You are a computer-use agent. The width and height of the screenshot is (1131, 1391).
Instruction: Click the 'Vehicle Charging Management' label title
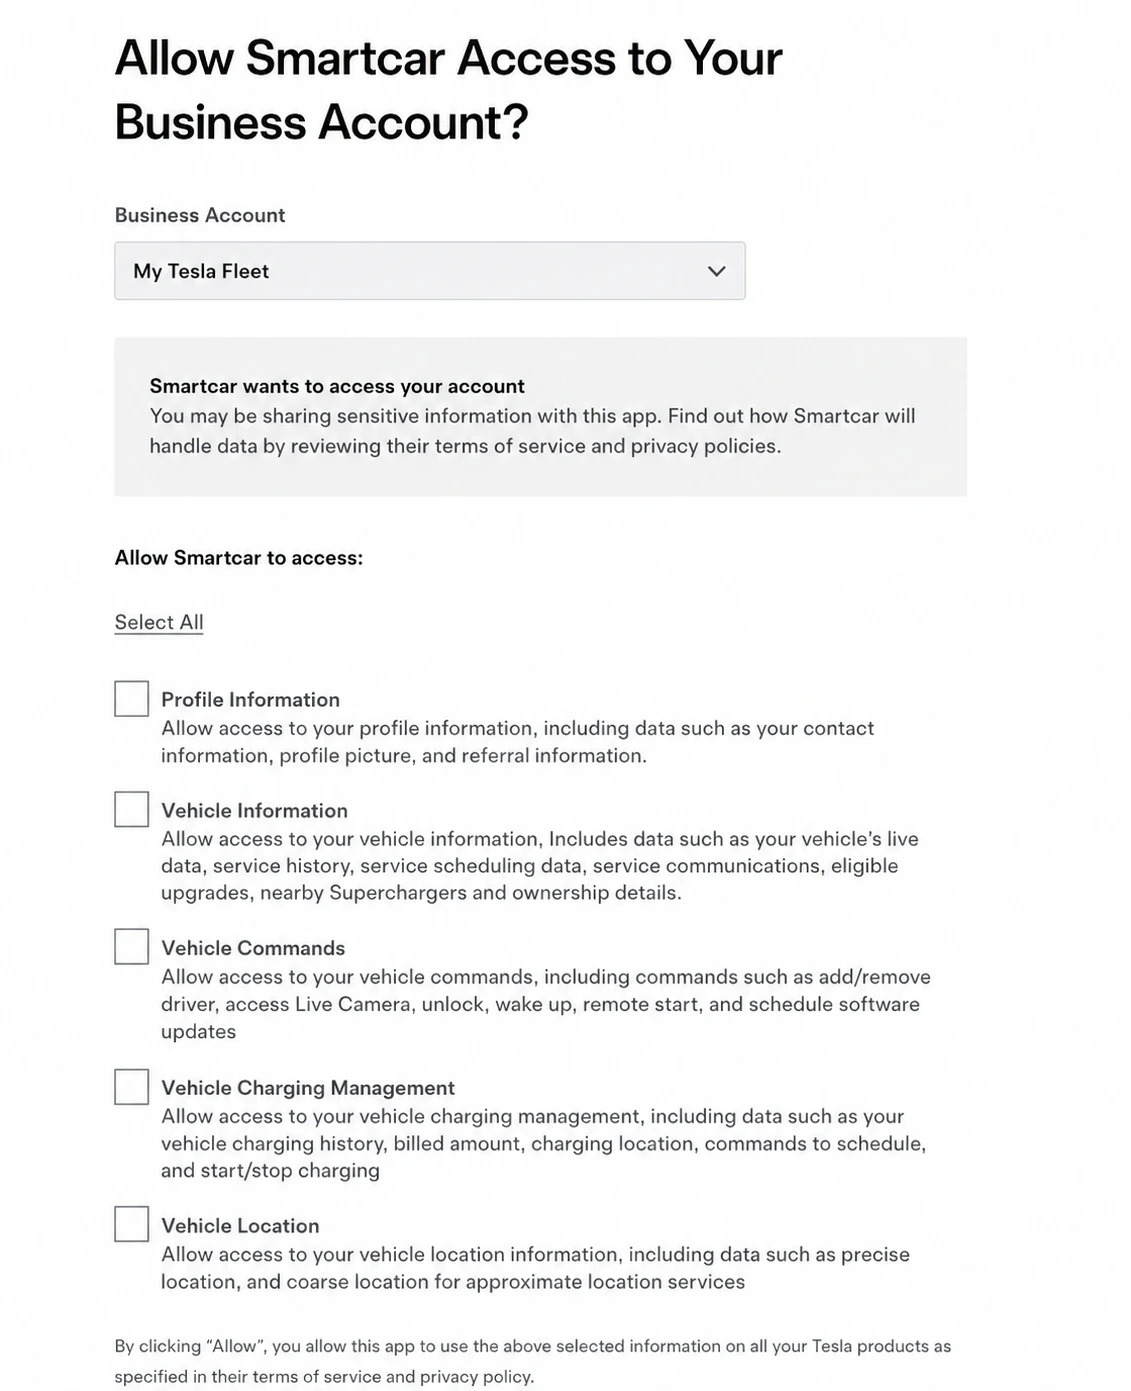point(308,1088)
